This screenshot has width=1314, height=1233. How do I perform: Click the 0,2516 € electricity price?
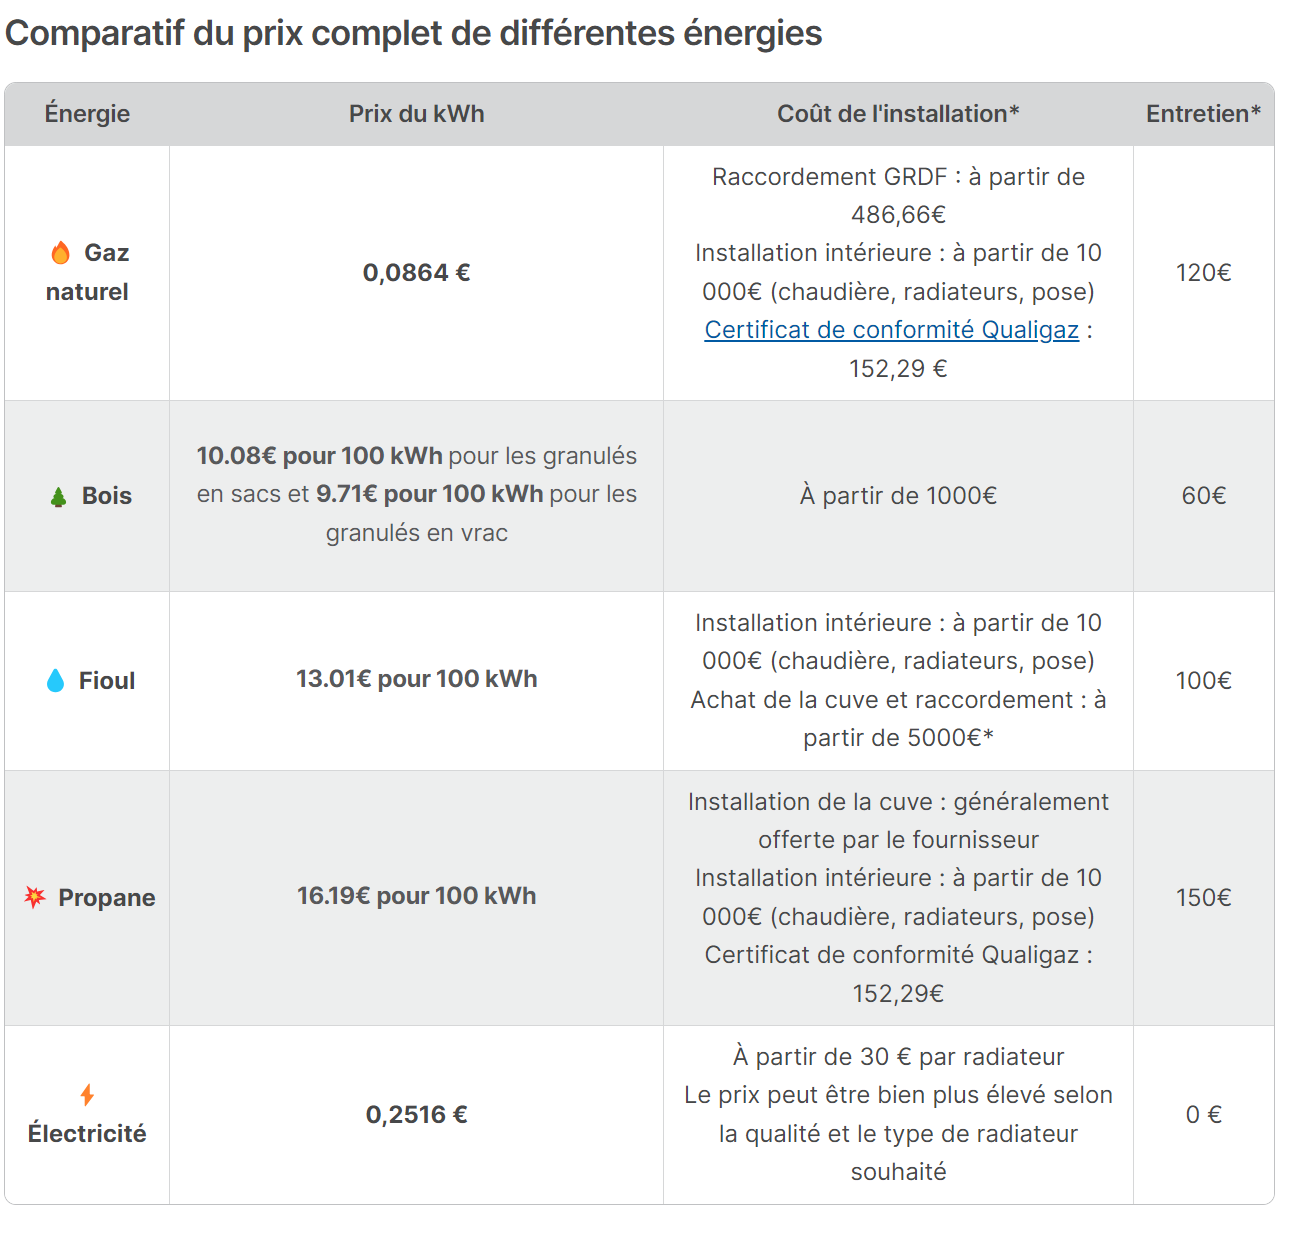(x=416, y=1115)
